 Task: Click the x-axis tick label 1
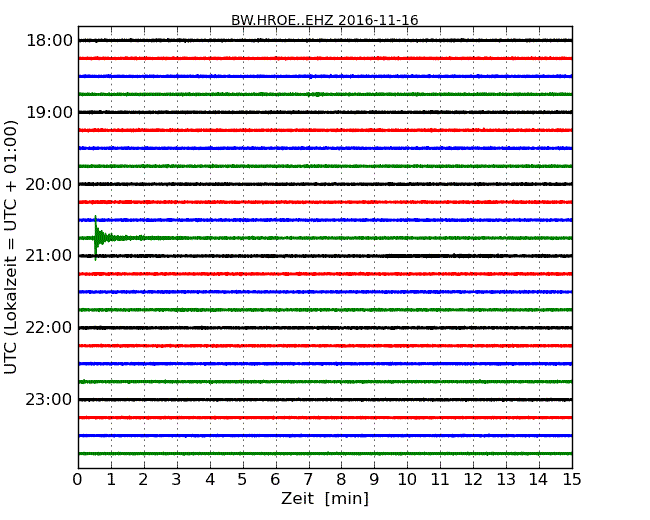(x=111, y=480)
